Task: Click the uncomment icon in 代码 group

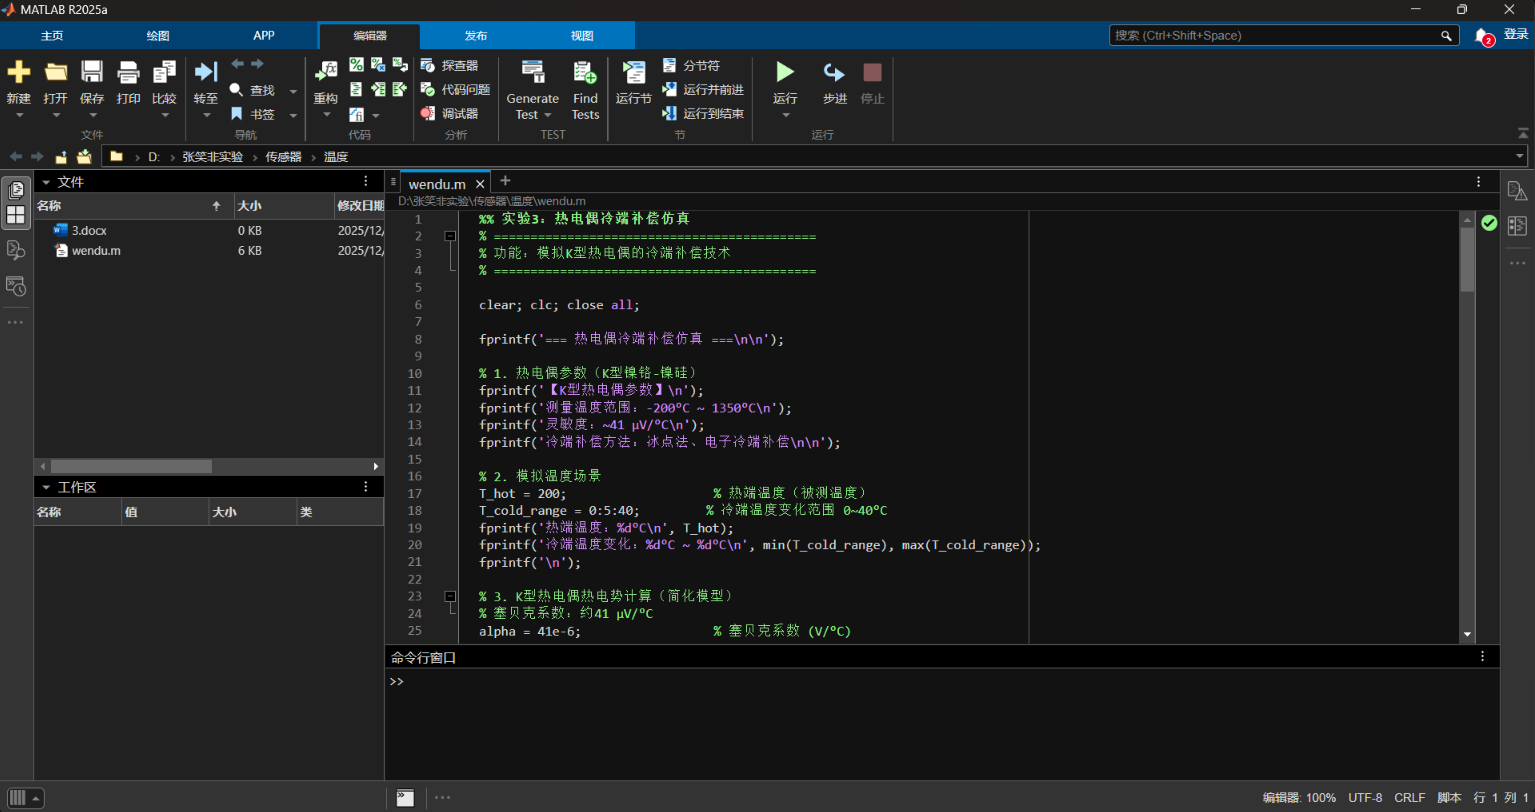Action: pyautogui.click(x=378, y=65)
